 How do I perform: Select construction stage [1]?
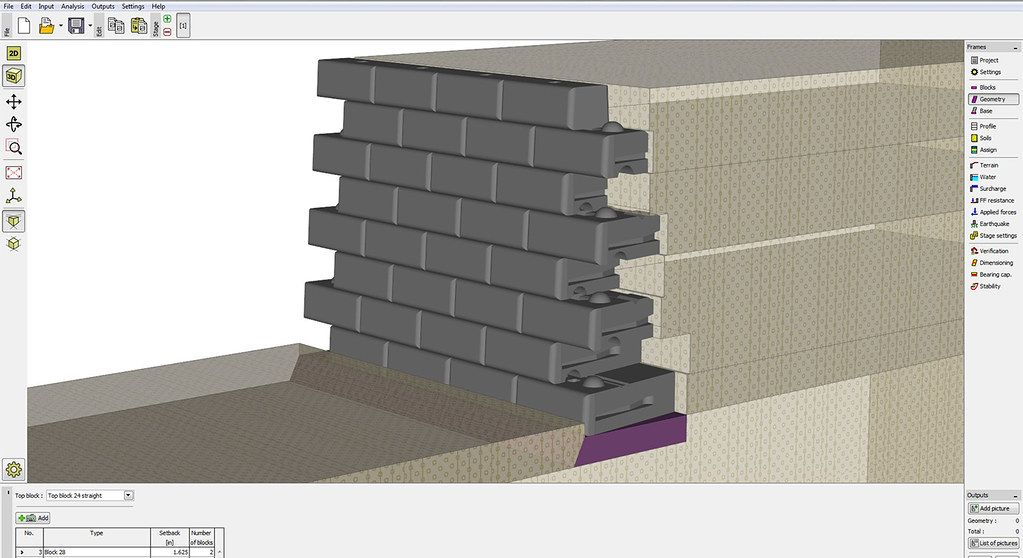pyautogui.click(x=183, y=26)
